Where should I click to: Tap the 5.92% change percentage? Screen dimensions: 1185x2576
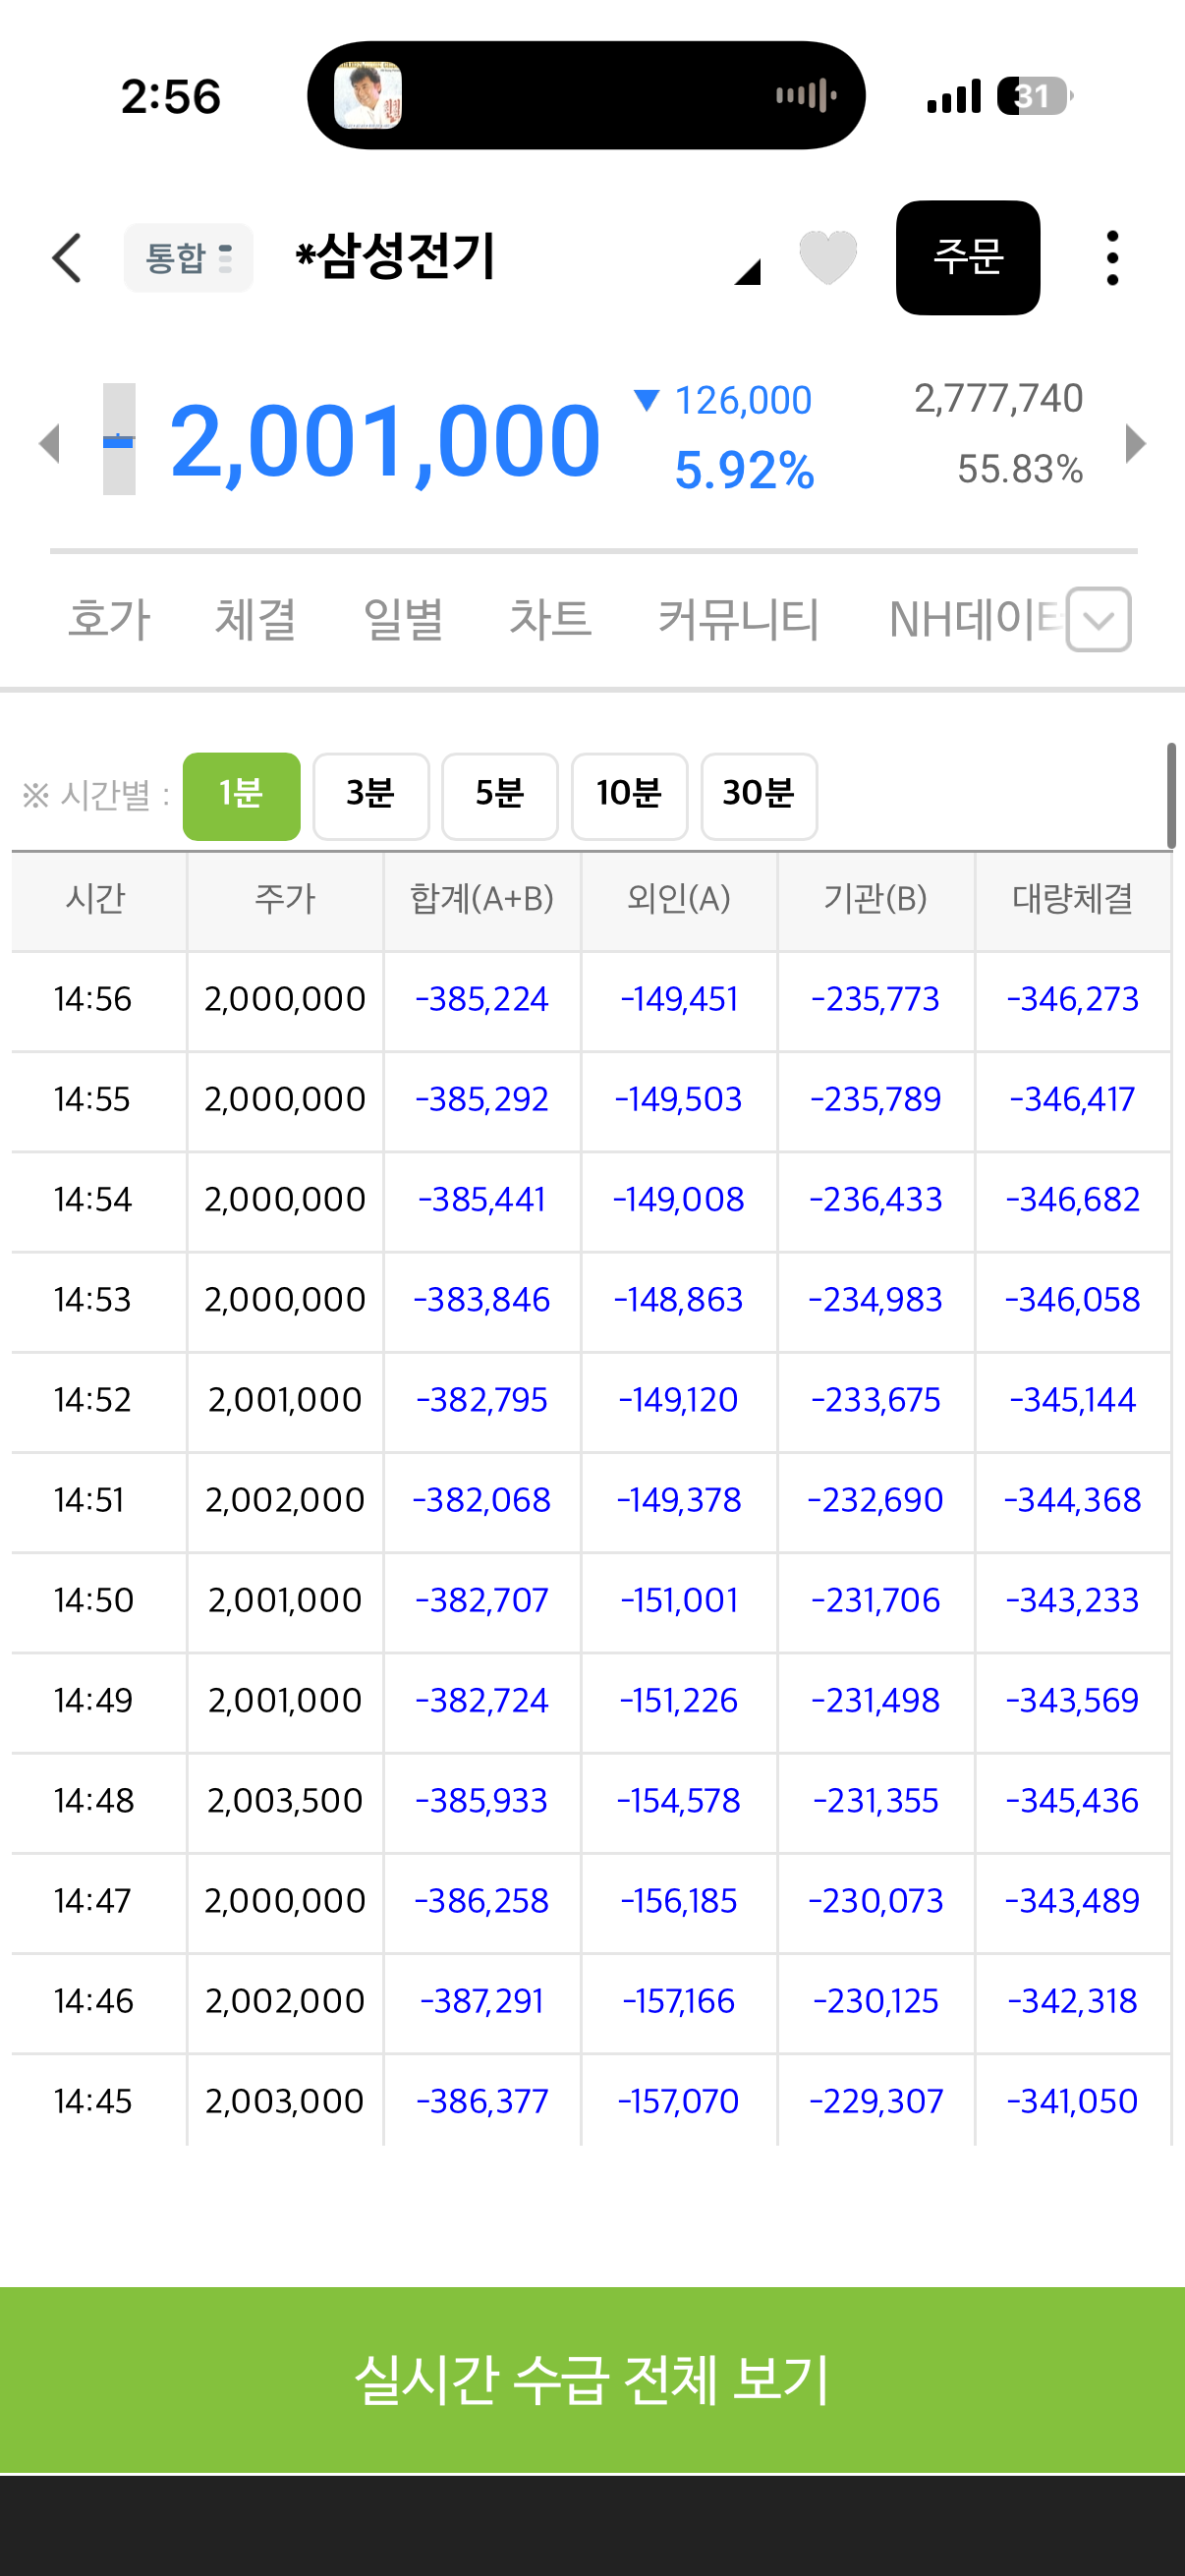click(x=745, y=470)
